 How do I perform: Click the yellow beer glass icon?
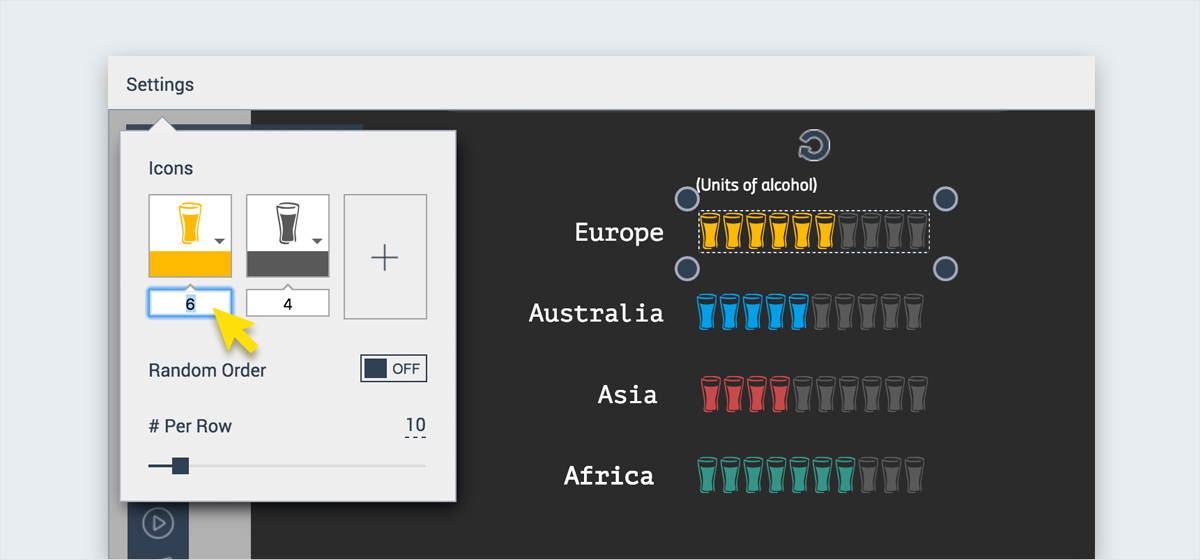pyautogui.click(x=187, y=222)
